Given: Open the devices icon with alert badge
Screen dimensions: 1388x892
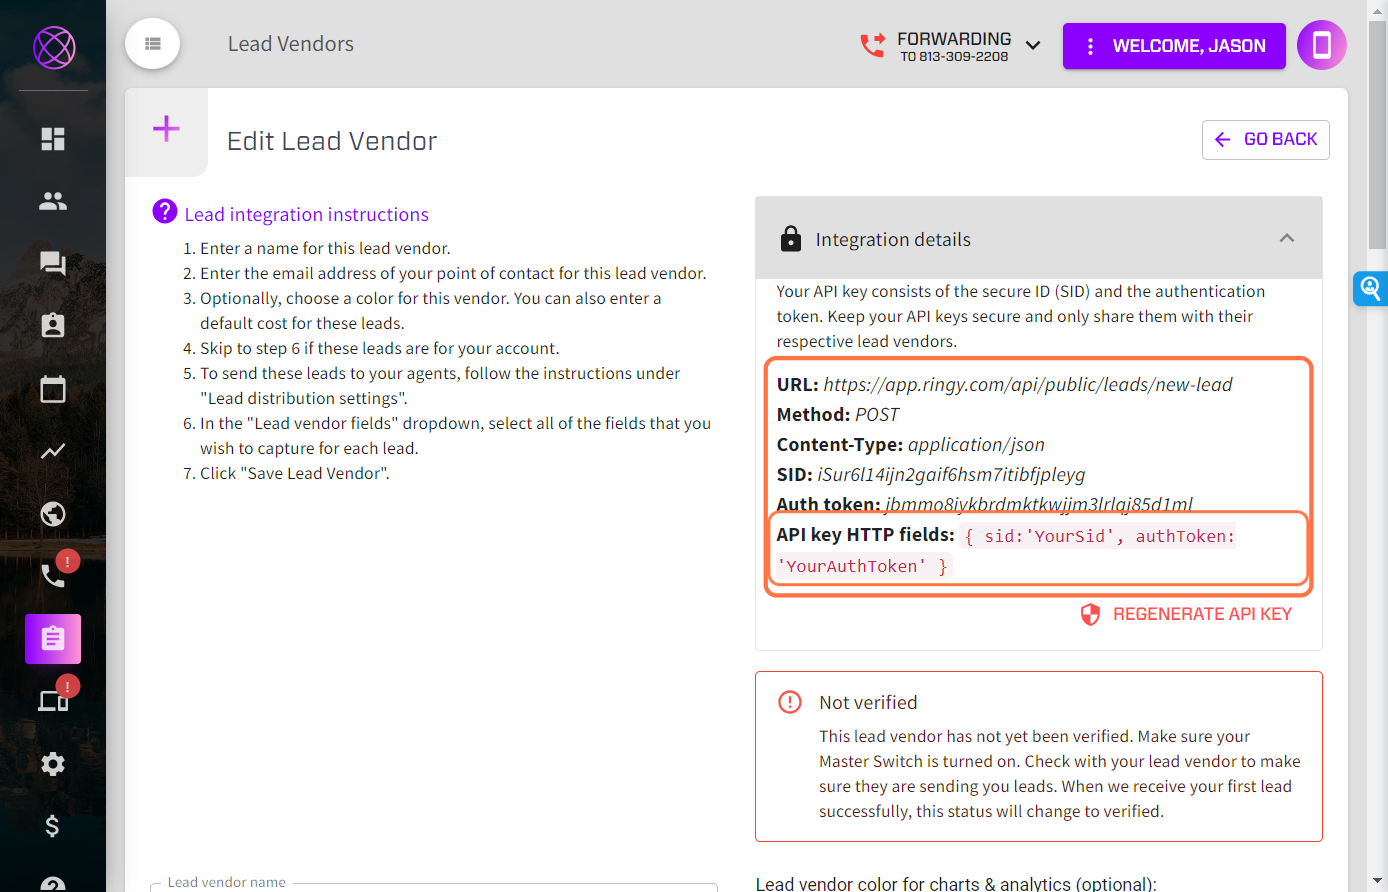Looking at the screenshot, I should 53,700.
